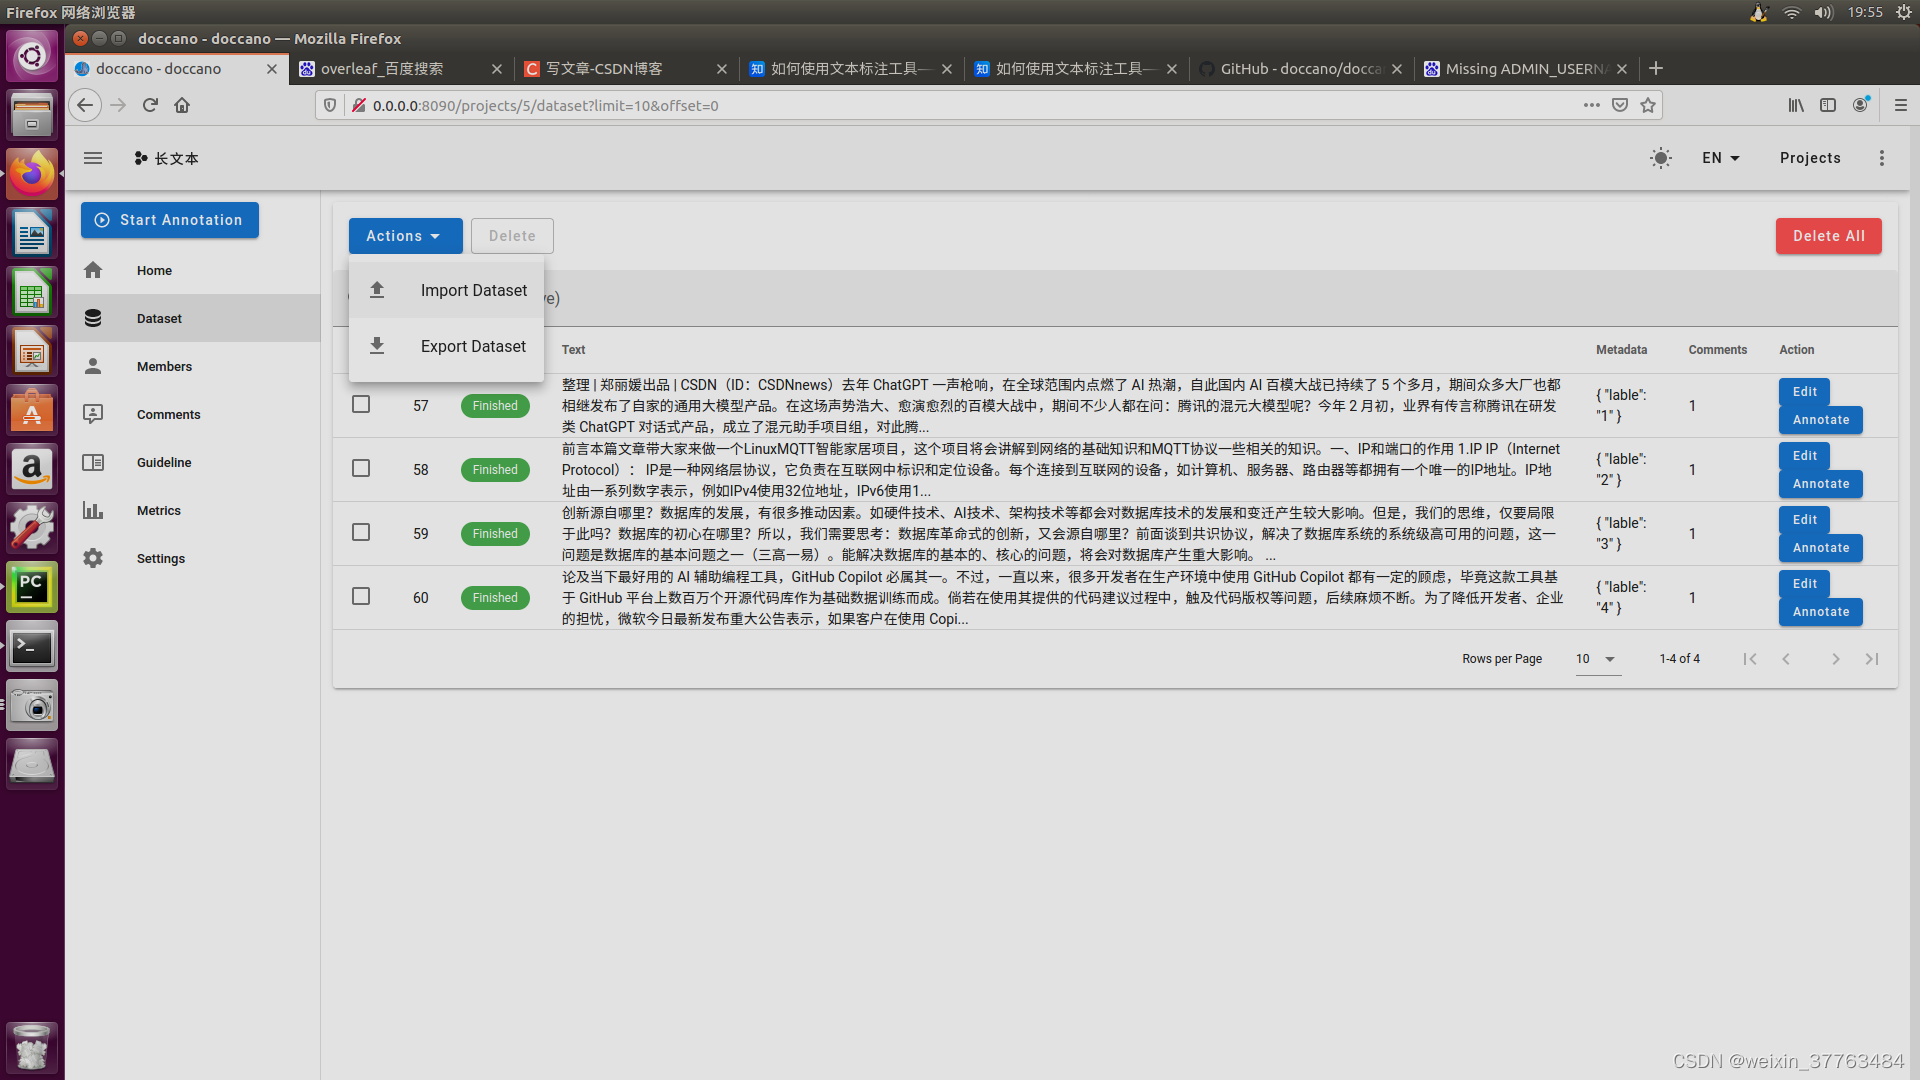Click the Metrics sidebar icon

[x=94, y=509]
